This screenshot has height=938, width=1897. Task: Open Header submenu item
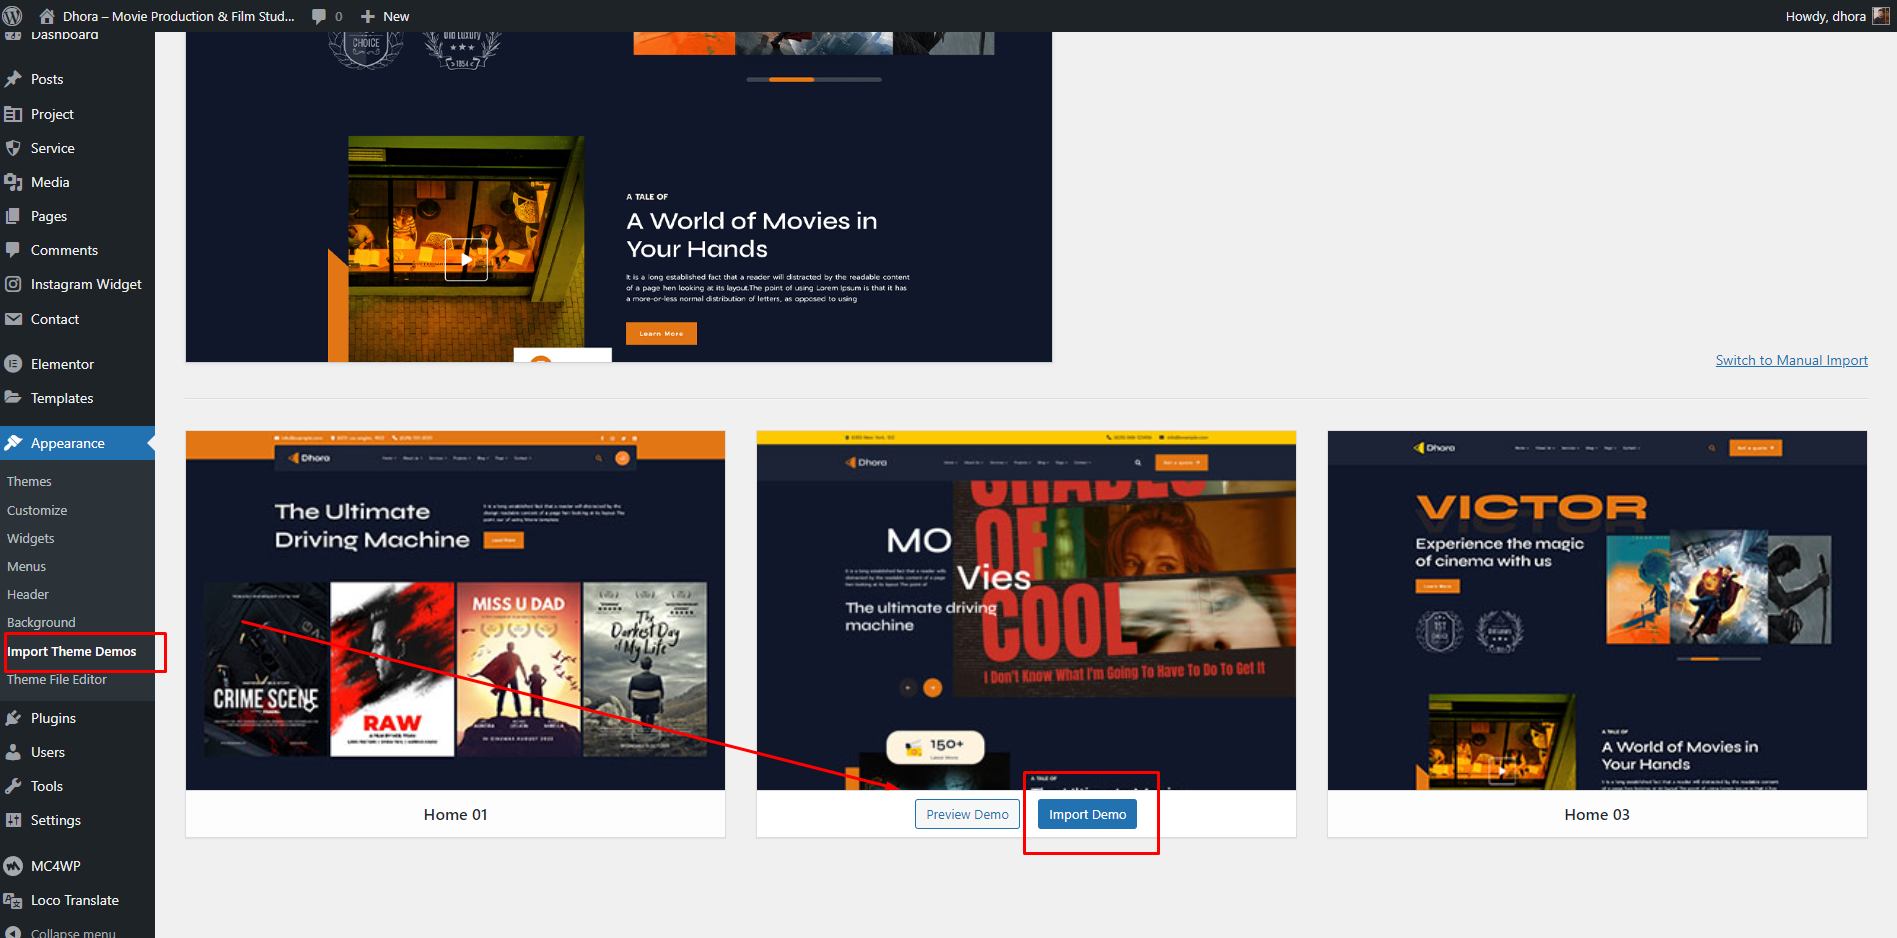click(28, 594)
